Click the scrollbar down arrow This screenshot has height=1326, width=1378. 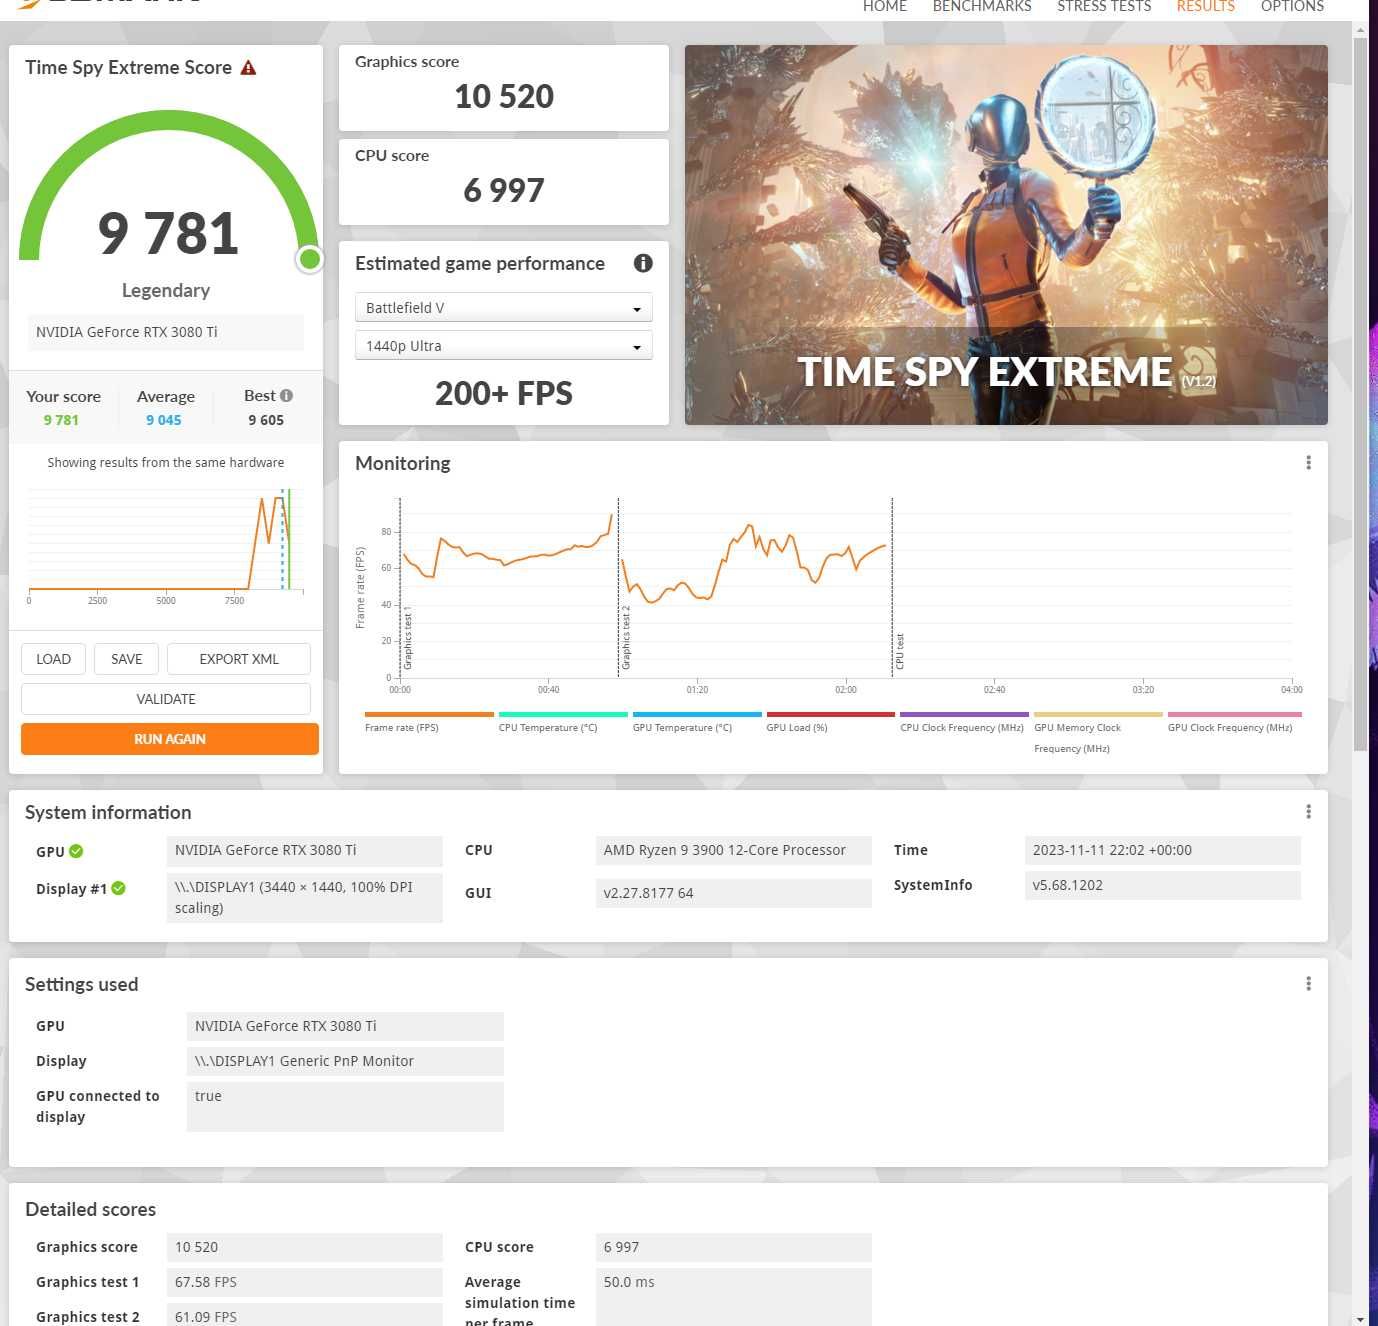pyautogui.click(x=1360, y=1319)
